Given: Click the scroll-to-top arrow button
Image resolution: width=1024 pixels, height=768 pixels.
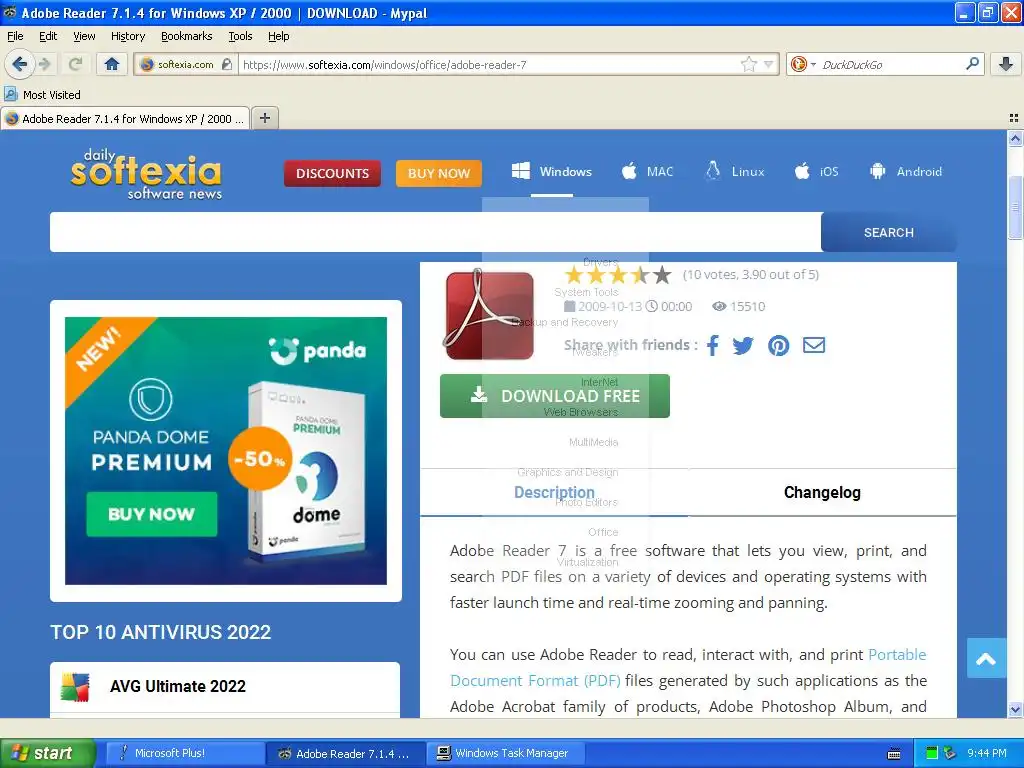Looking at the screenshot, I should pyautogui.click(x=986, y=658).
